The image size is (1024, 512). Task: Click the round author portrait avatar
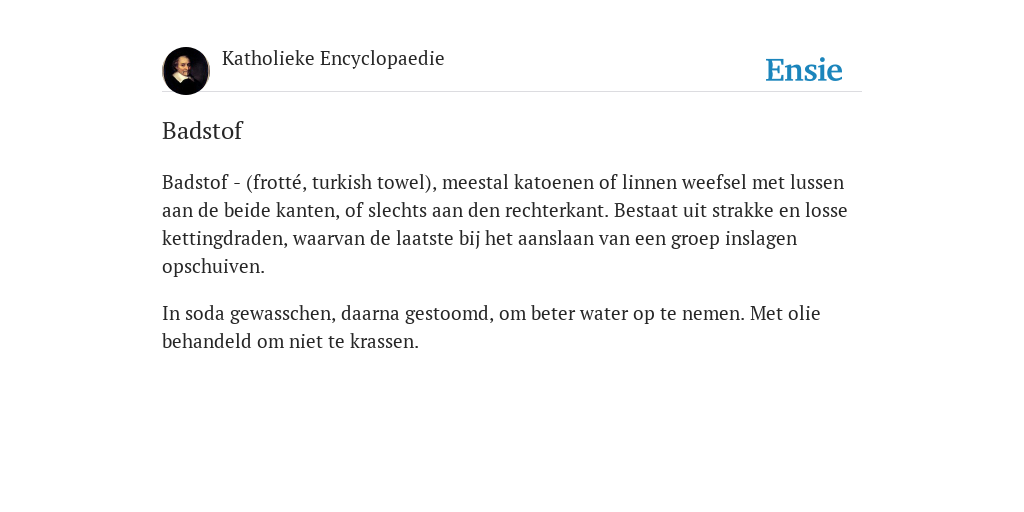186,71
